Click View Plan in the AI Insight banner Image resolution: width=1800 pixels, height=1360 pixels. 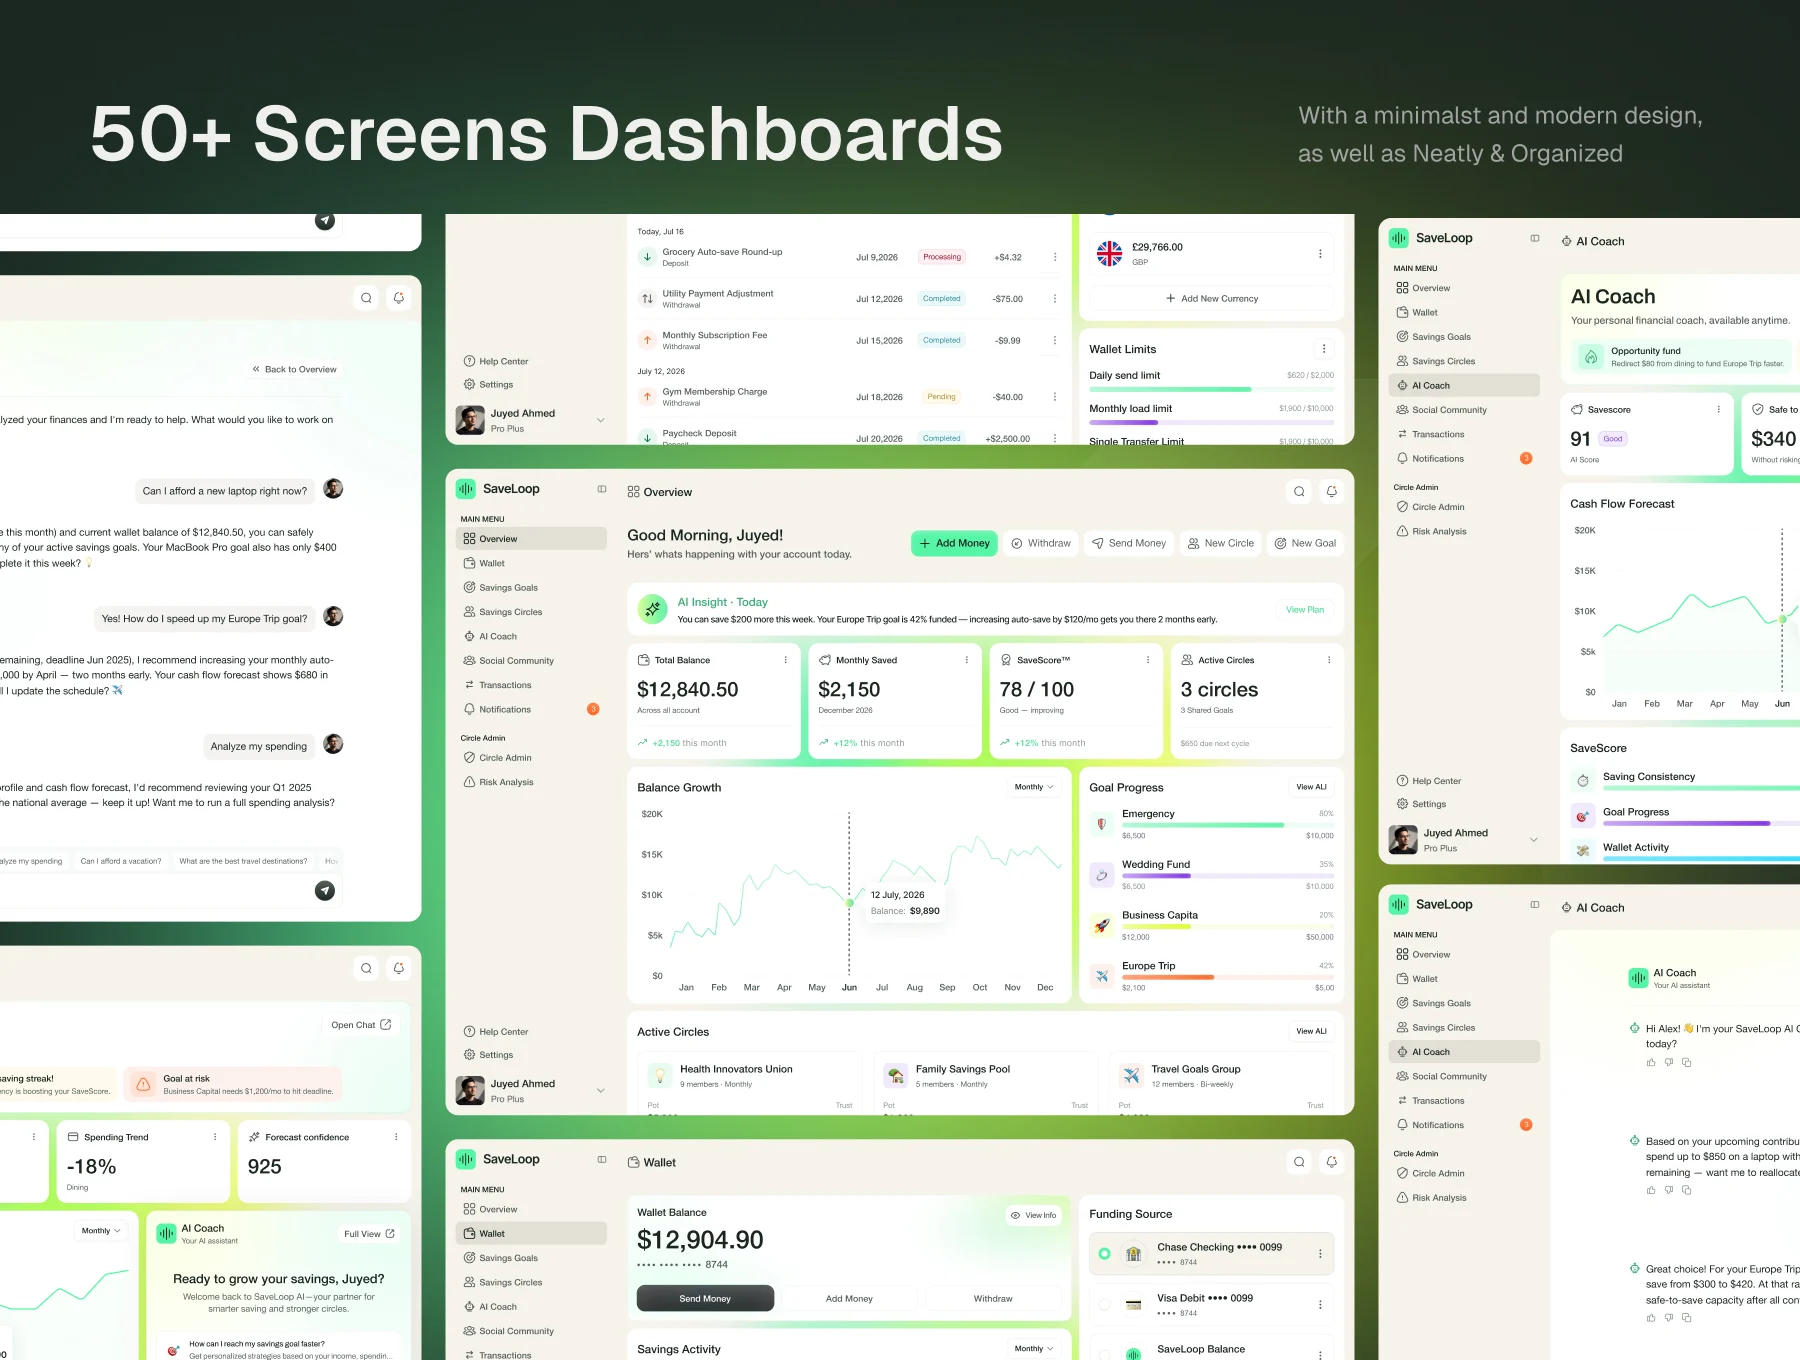[1305, 610]
